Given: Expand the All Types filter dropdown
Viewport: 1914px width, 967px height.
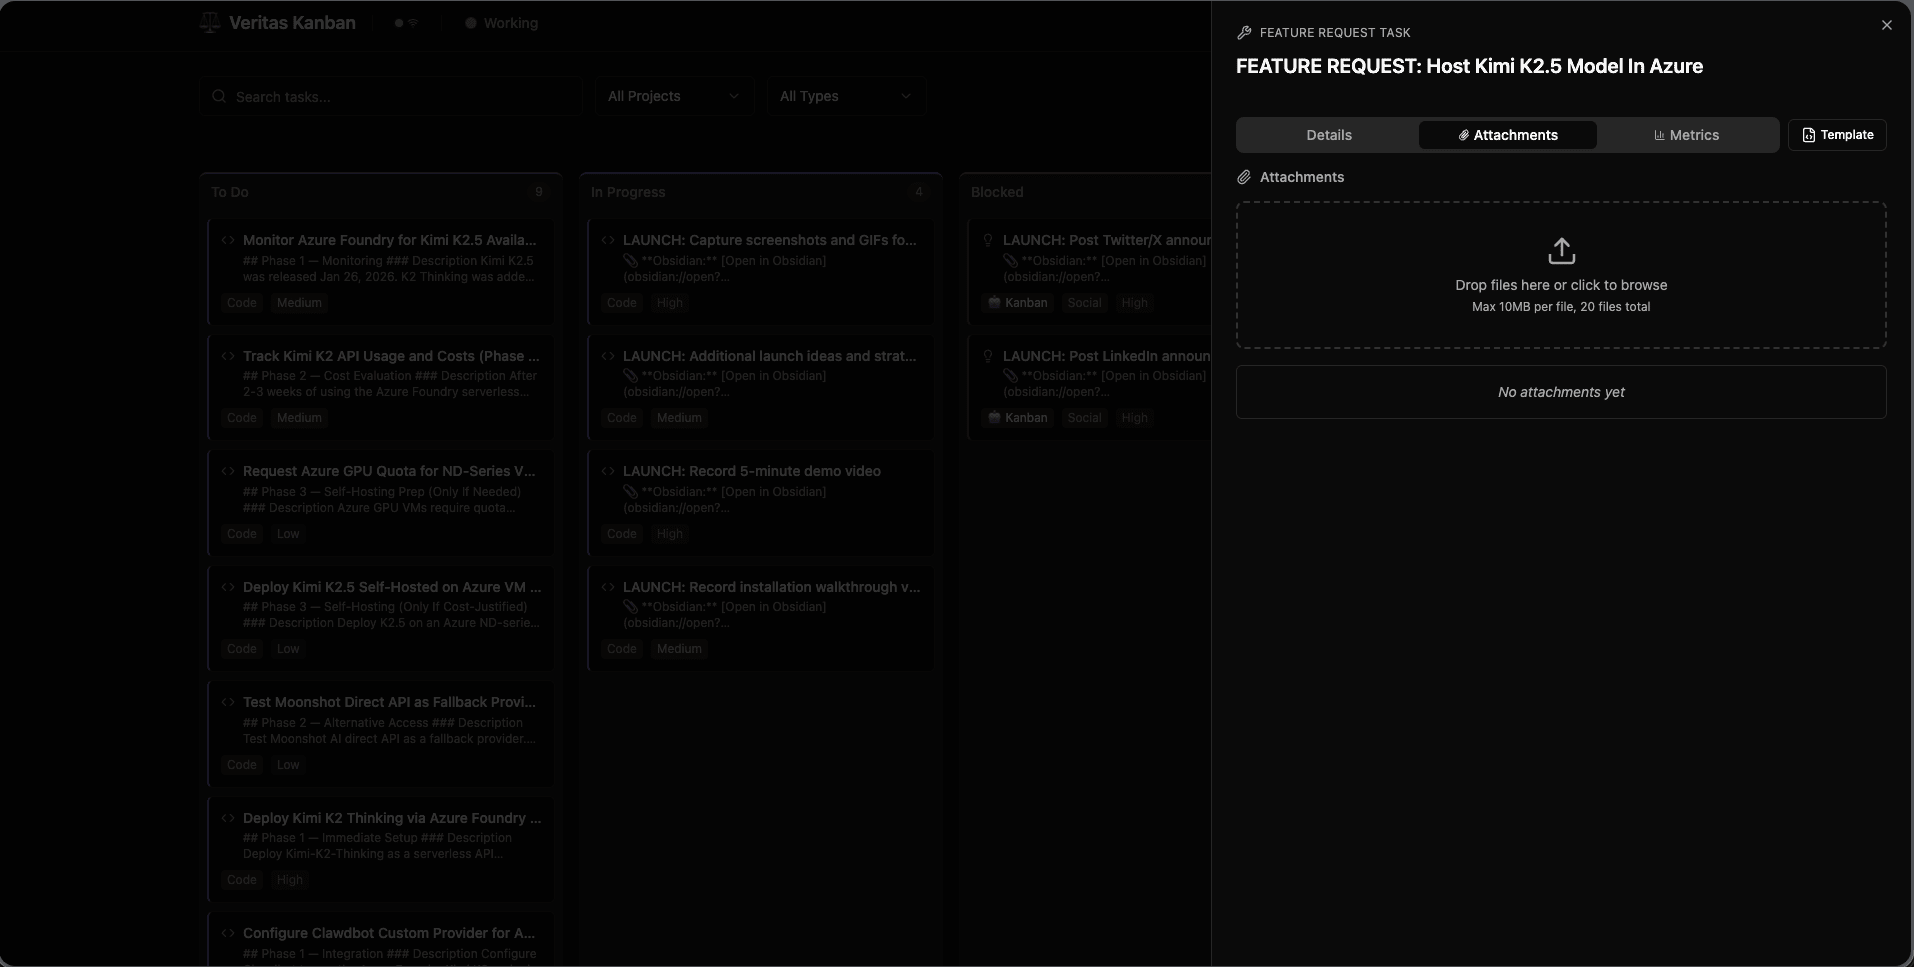Looking at the screenshot, I should coord(845,96).
